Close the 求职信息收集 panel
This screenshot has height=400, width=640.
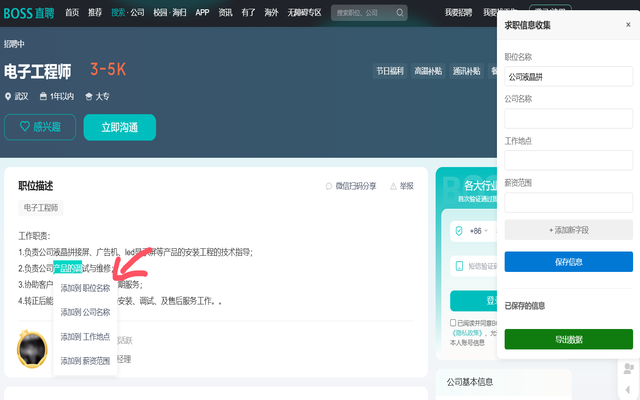(628, 25)
